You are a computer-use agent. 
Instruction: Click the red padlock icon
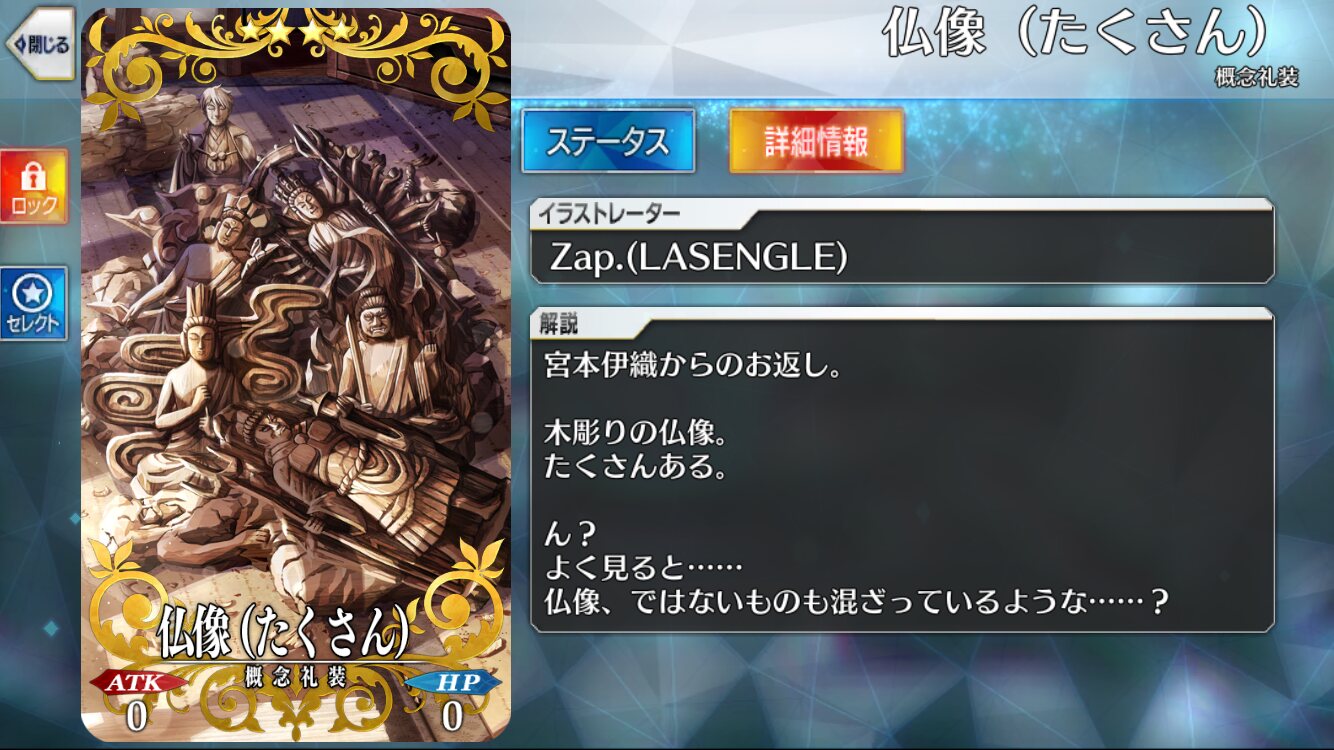[x=34, y=177]
